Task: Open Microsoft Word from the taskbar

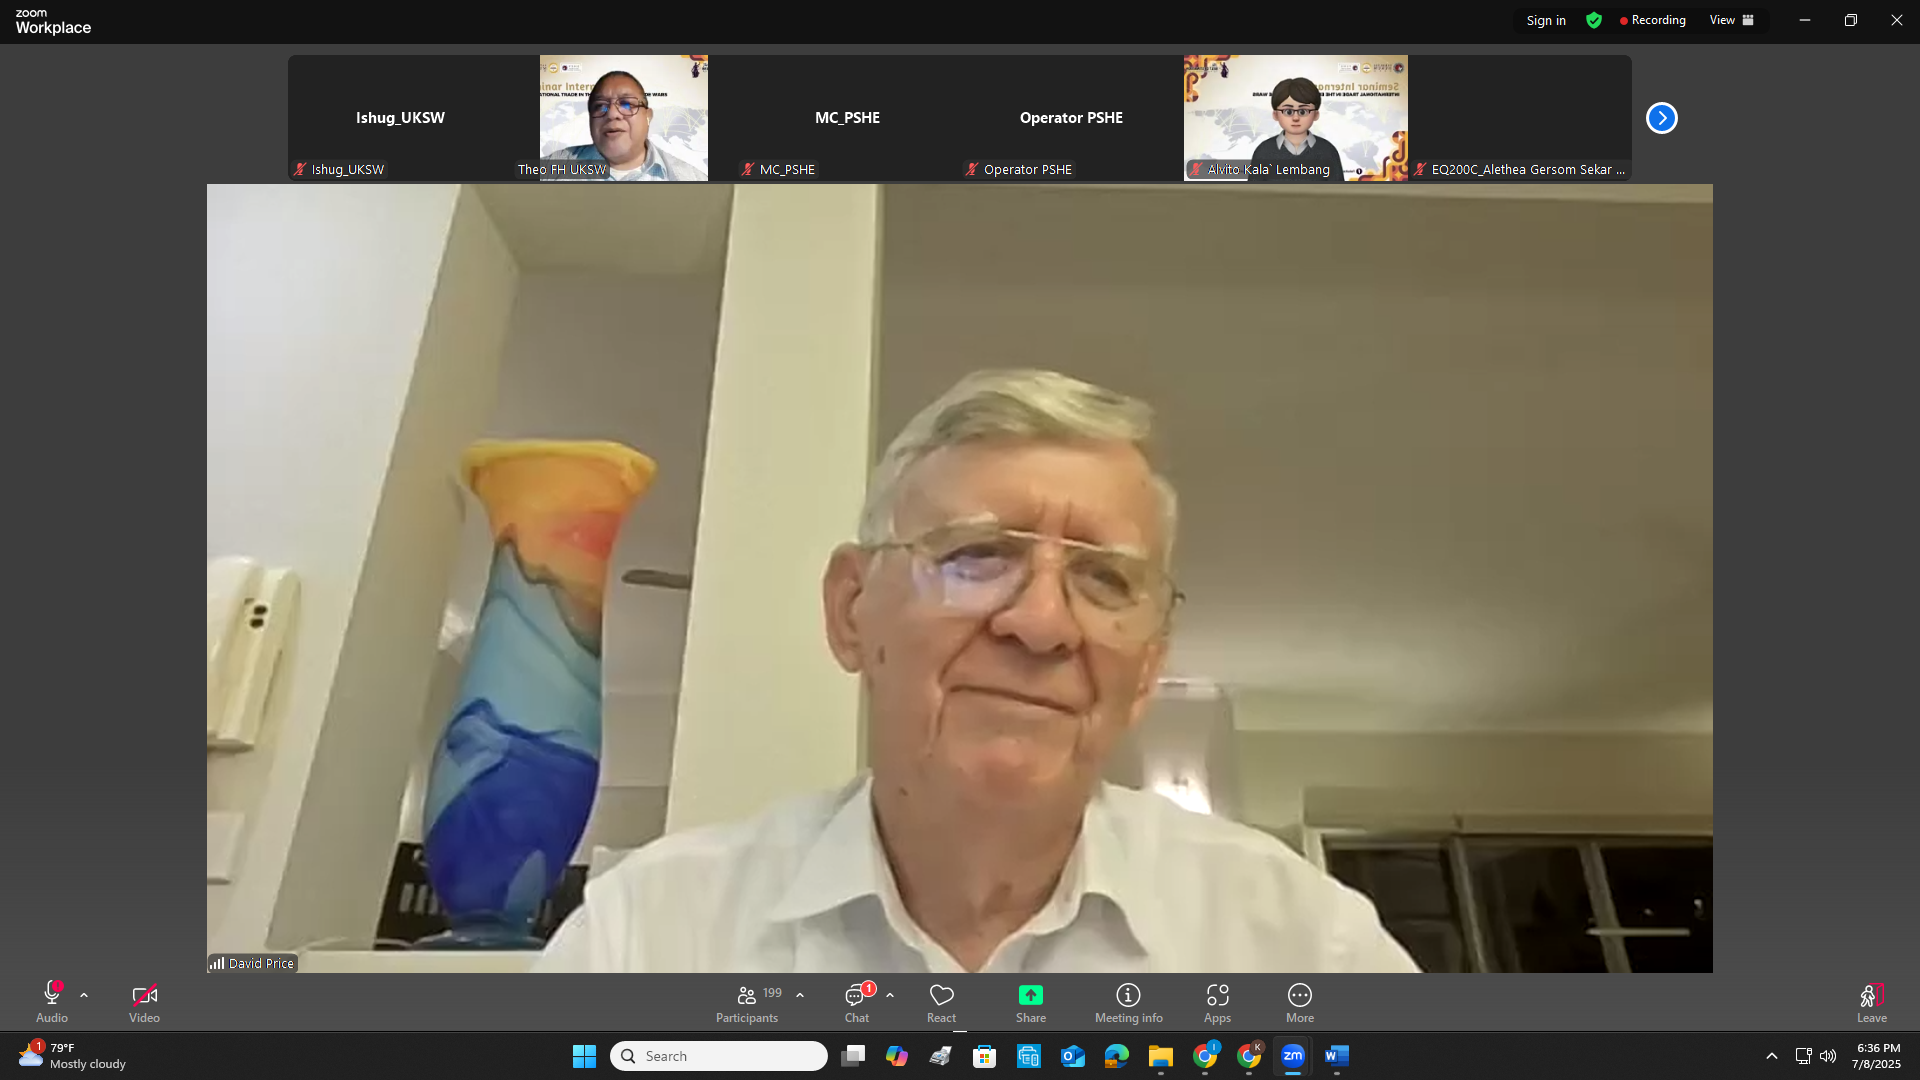Action: pos(1336,1056)
